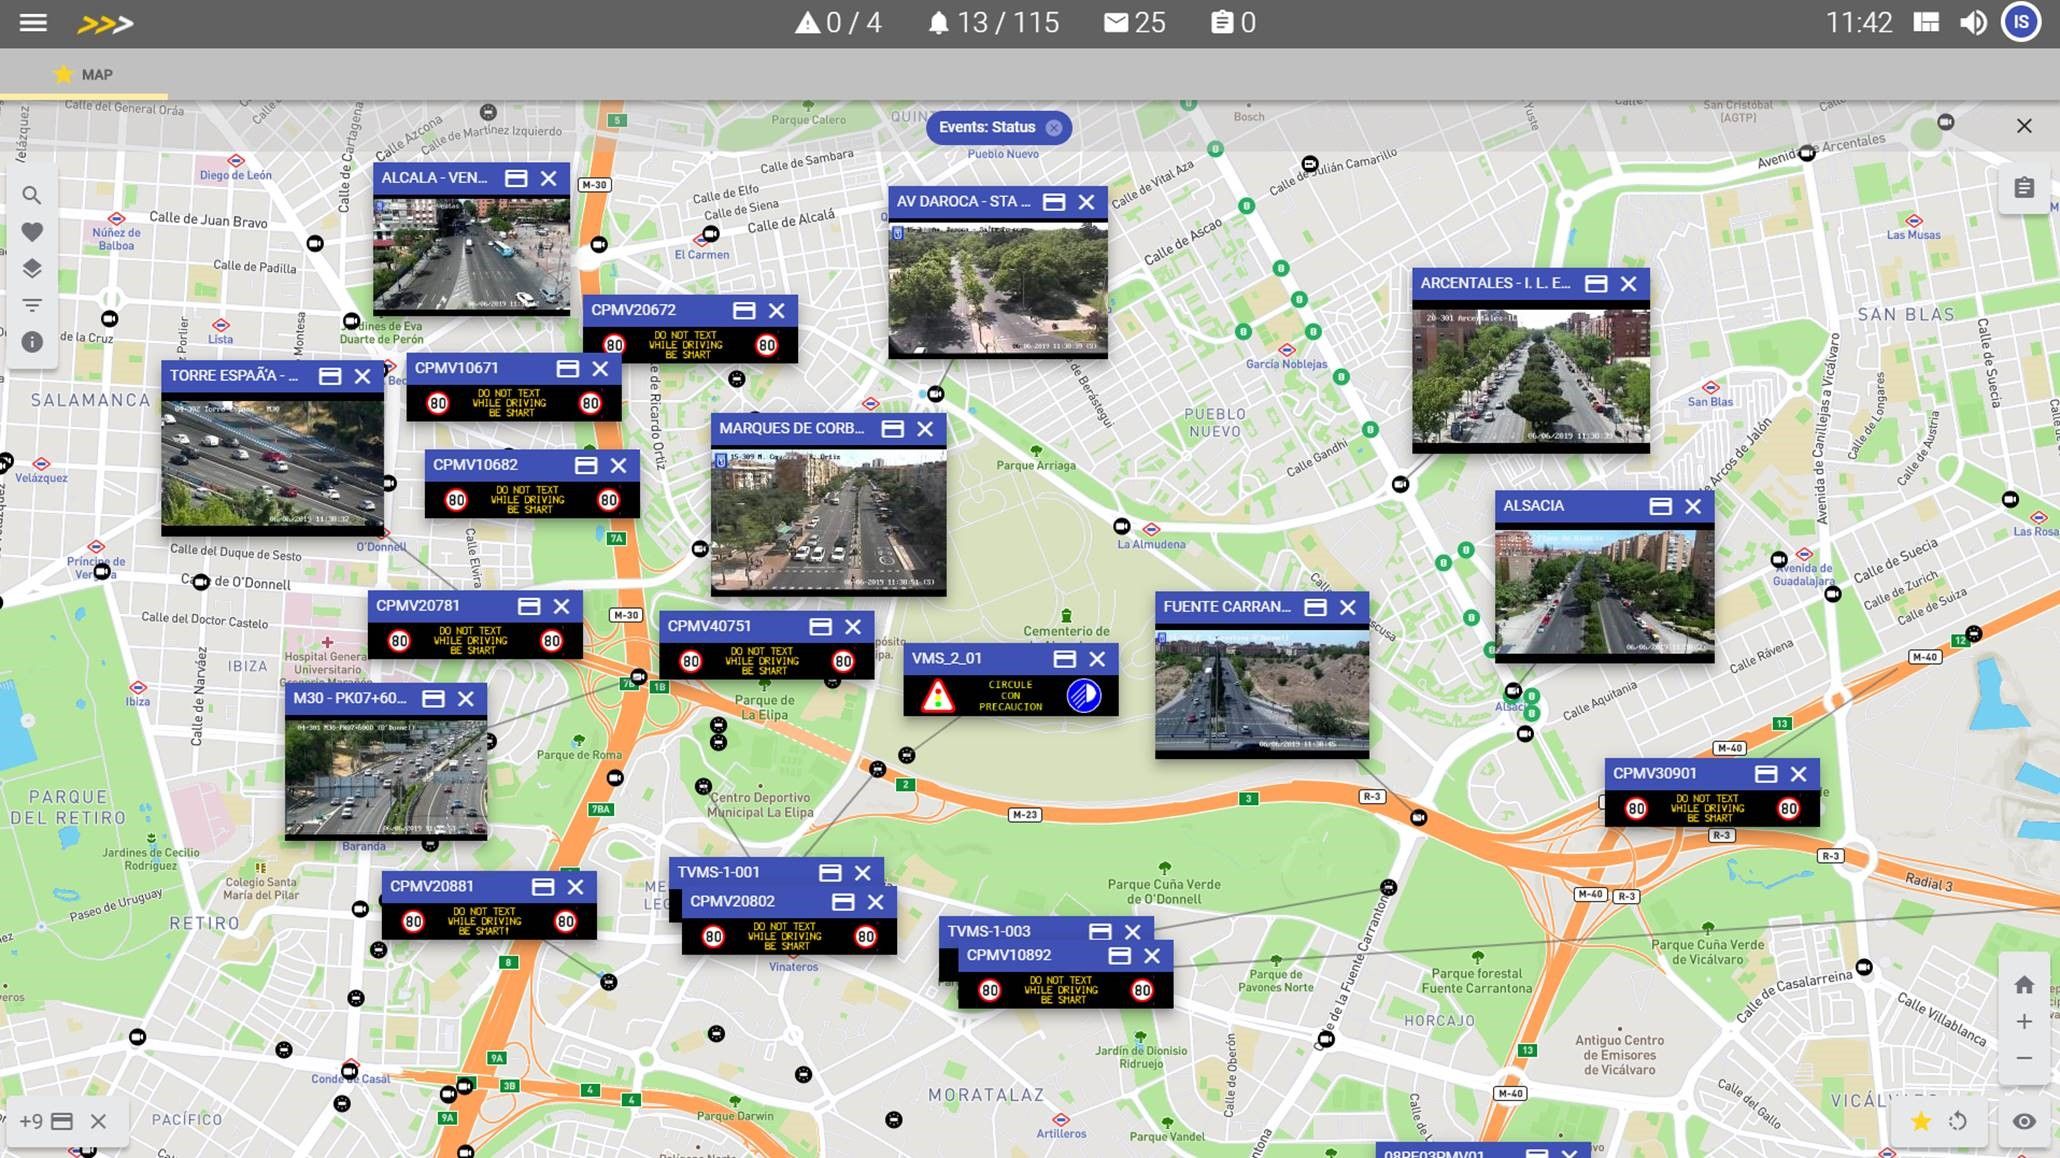Open the main hamburger menu
The width and height of the screenshot is (2060, 1158).
point(31,22)
